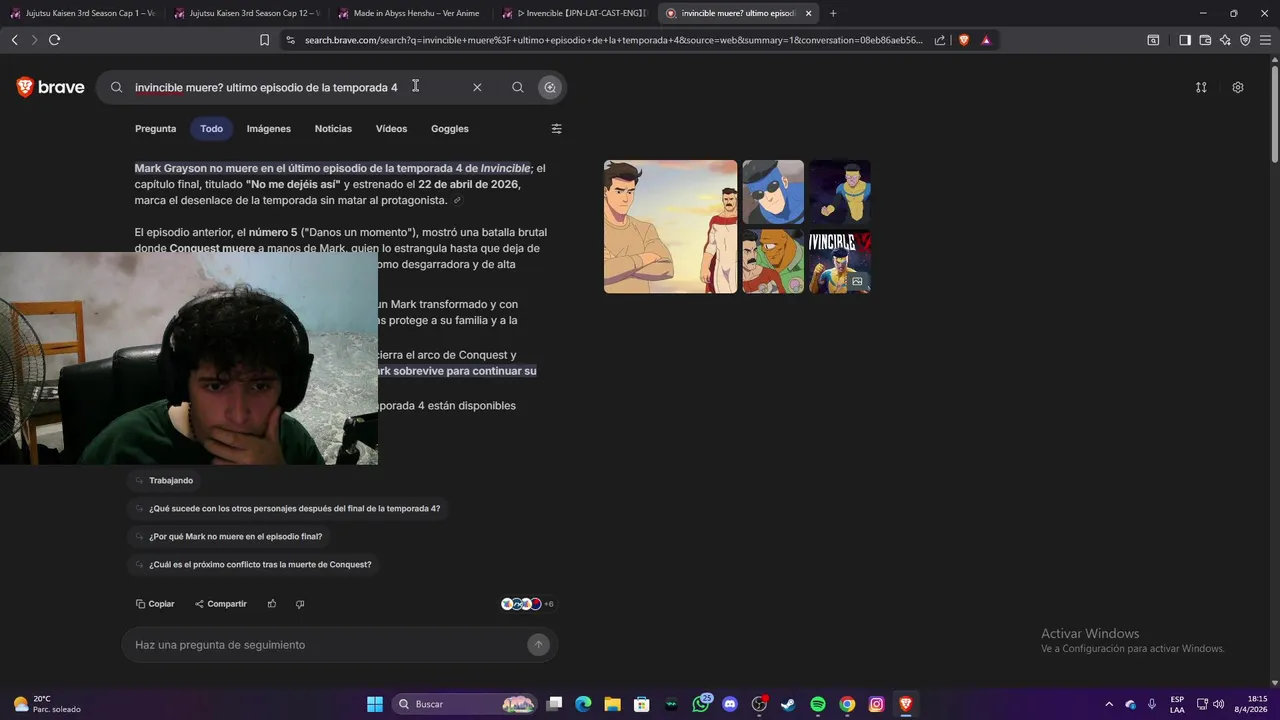Open search filters slider icon
The image size is (1280, 720).
557,128
